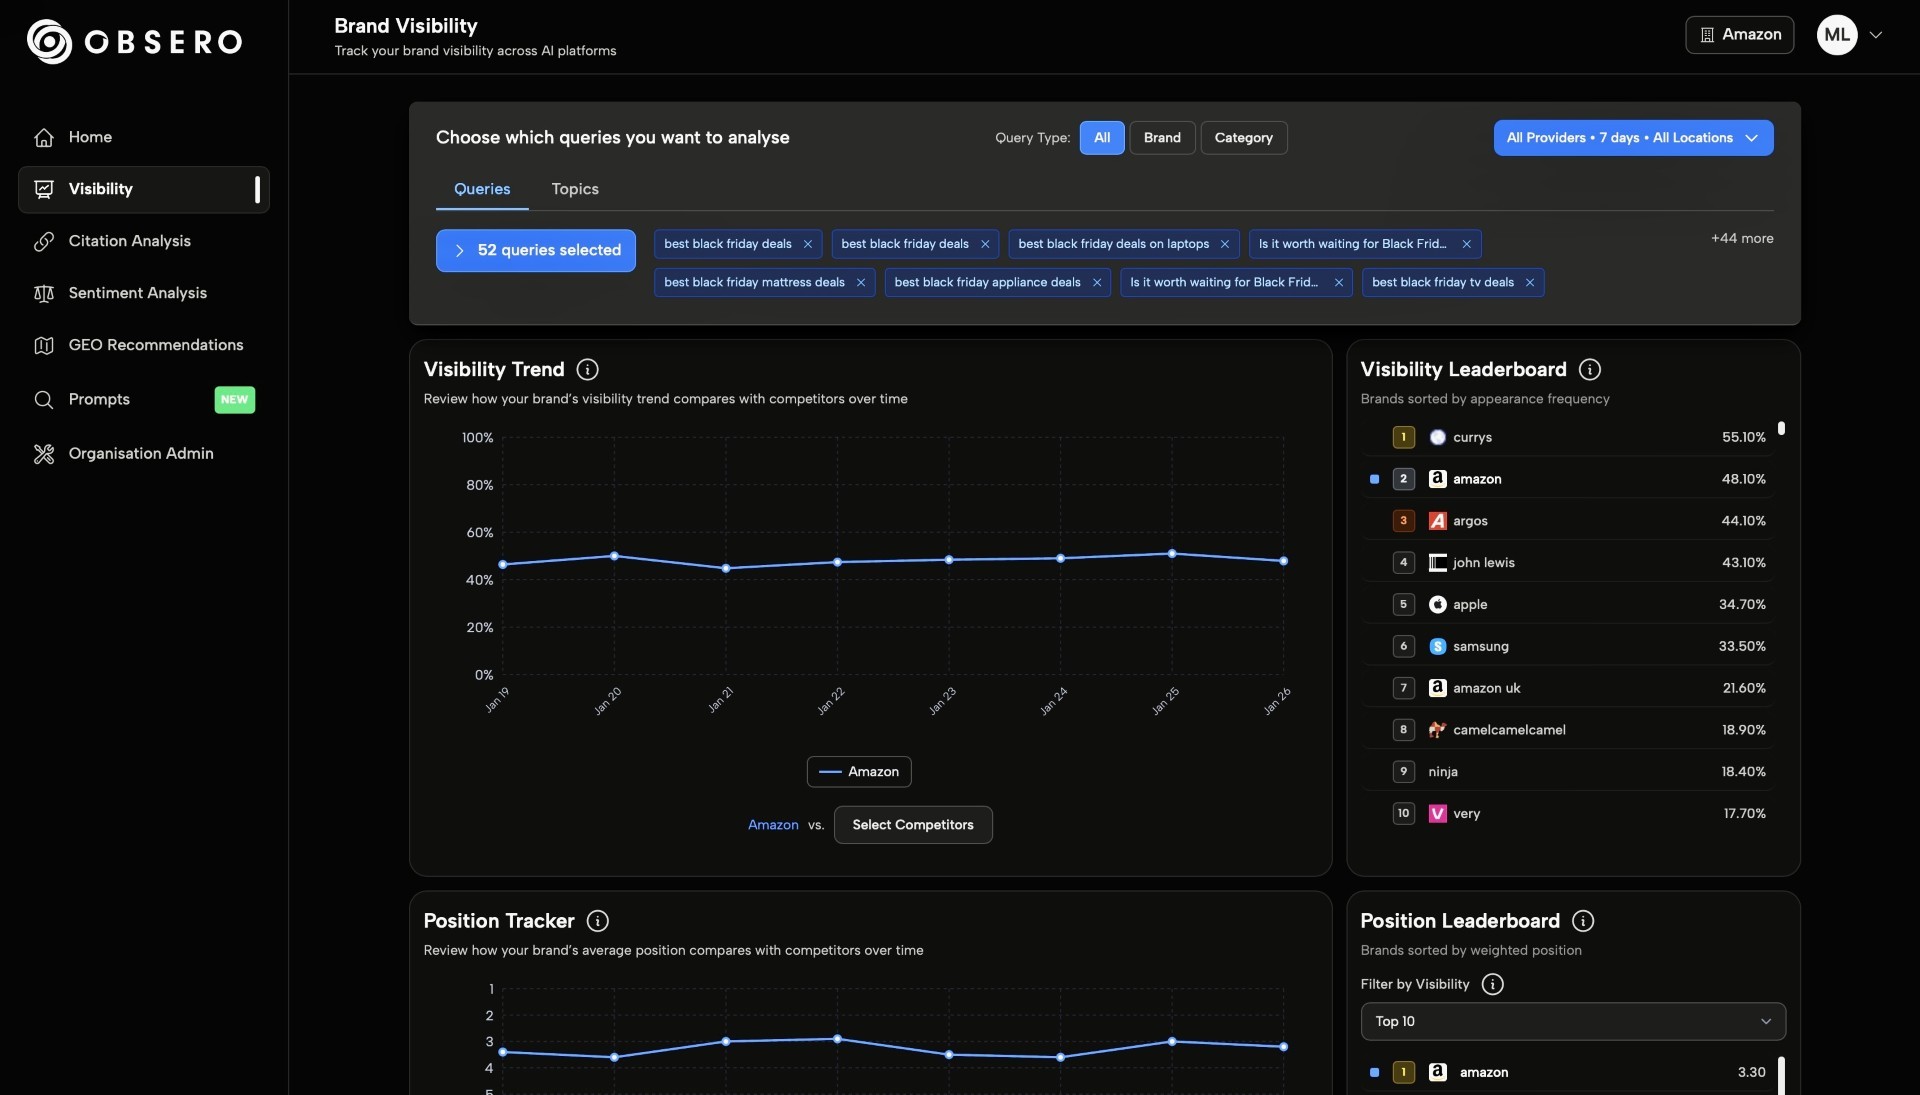The width and height of the screenshot is (1920, 1095).
Task: Open the GEO Recommendations map icon
Action: (x=43, y=345)
